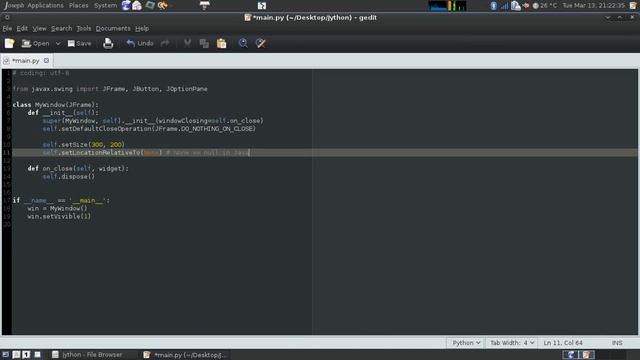Close the *main.py tab
This screenshot has height=360, width=640.
coord(47,60)
